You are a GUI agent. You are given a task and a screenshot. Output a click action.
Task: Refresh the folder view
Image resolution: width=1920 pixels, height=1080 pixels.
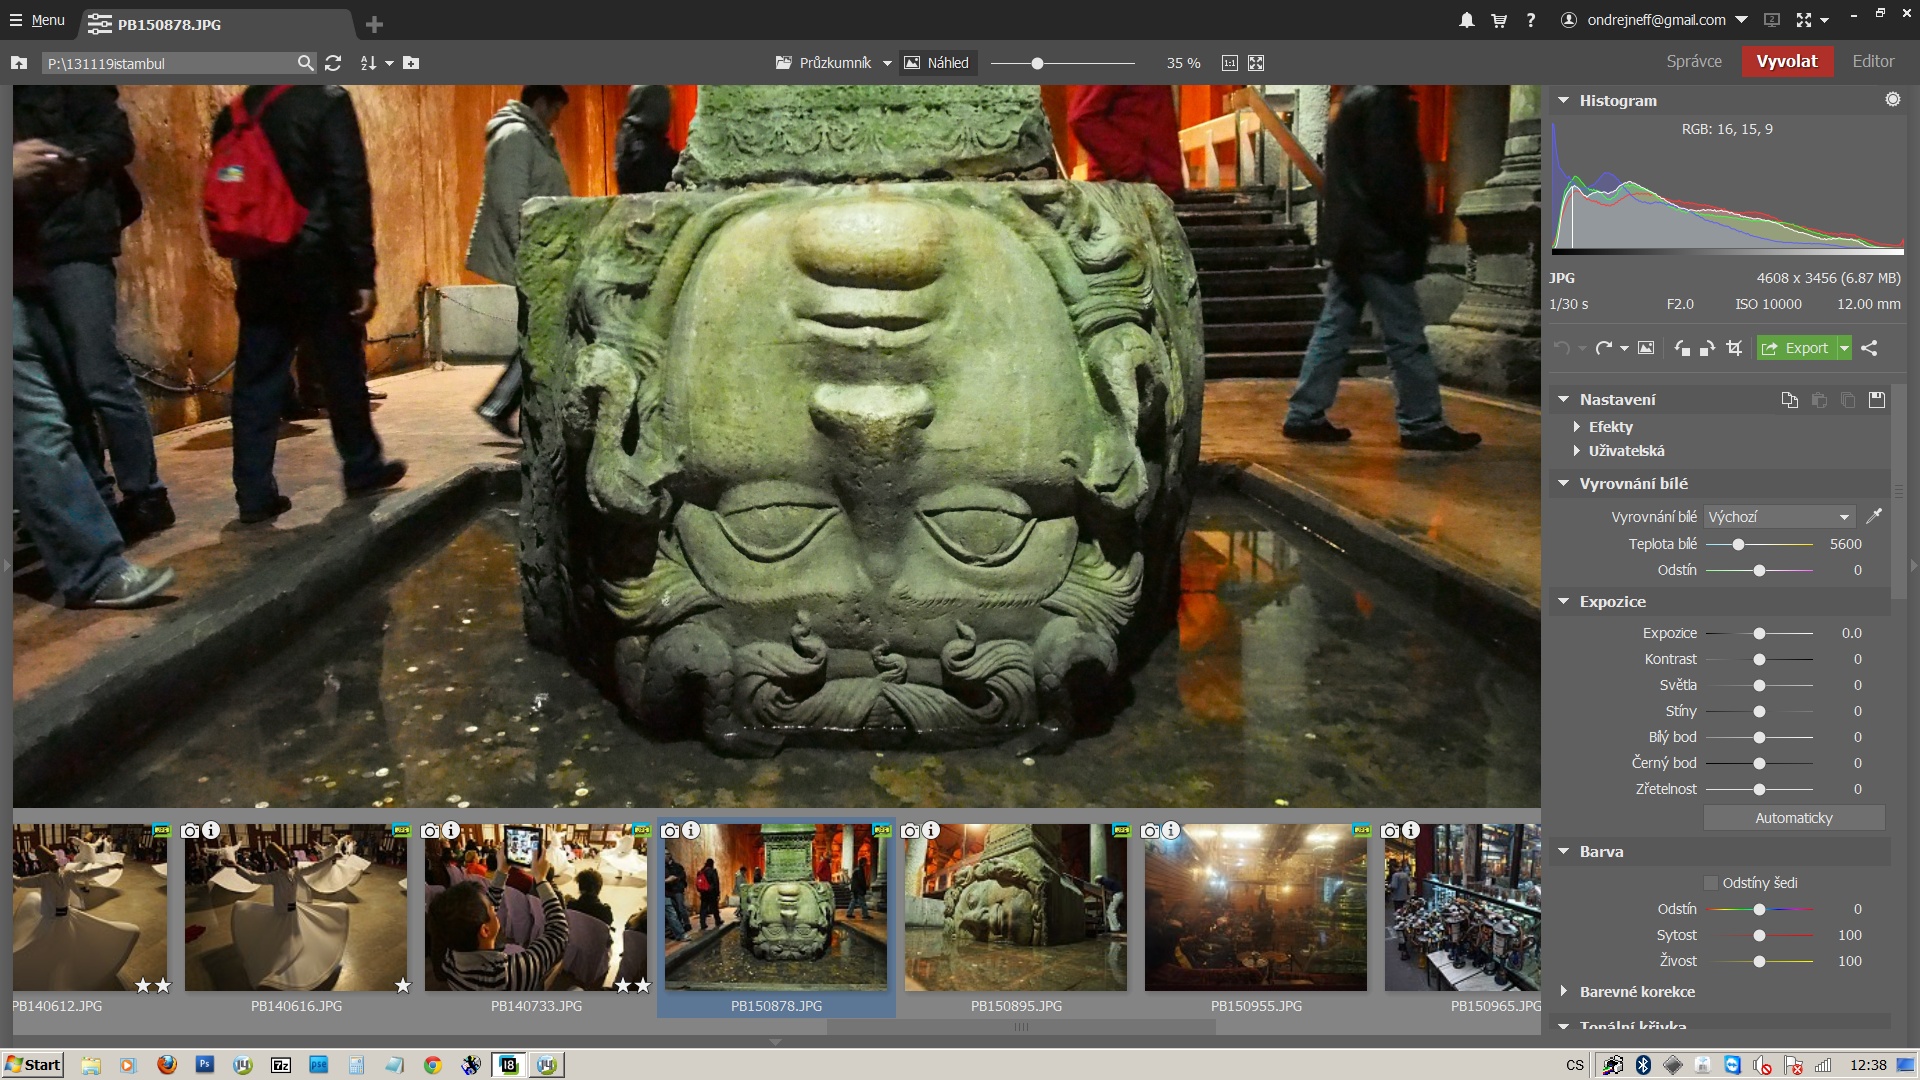(333, 63)
